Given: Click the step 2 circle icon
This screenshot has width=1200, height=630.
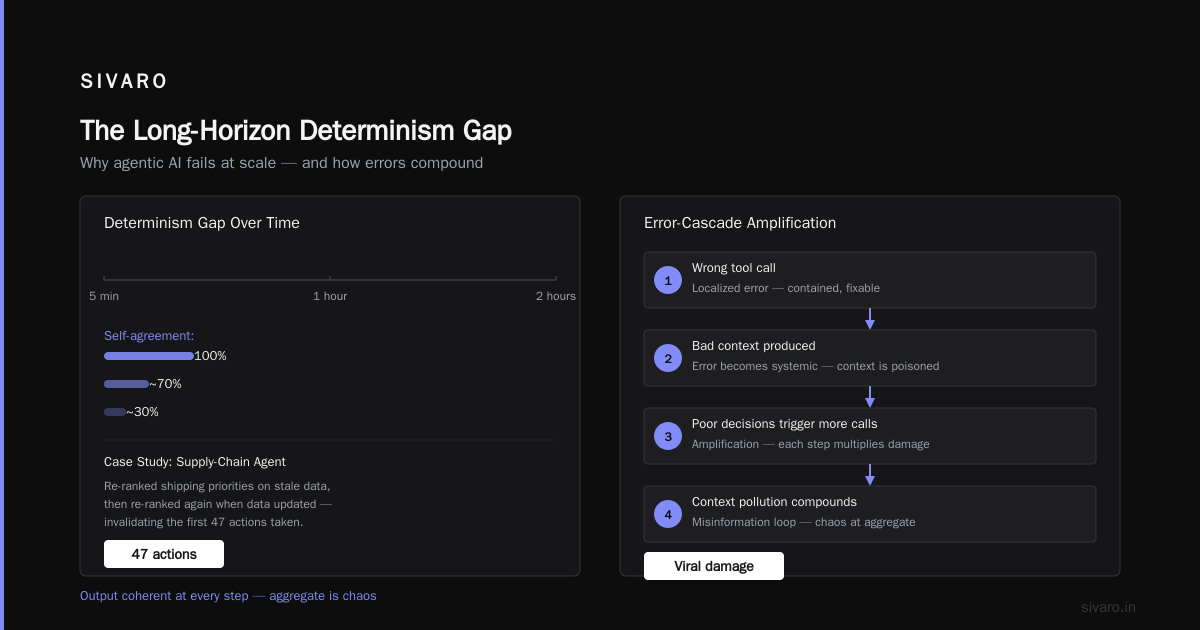Looking at the screenshot, I should 668,358.
